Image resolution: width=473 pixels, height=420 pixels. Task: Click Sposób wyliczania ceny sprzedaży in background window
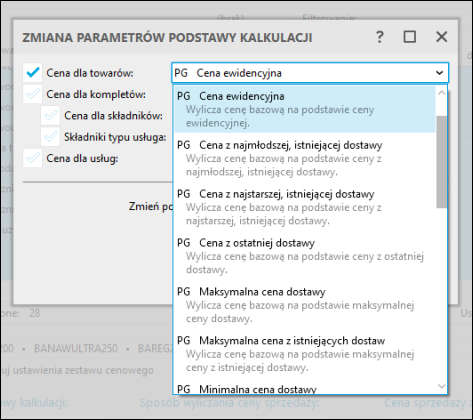(x=229, y=403)
